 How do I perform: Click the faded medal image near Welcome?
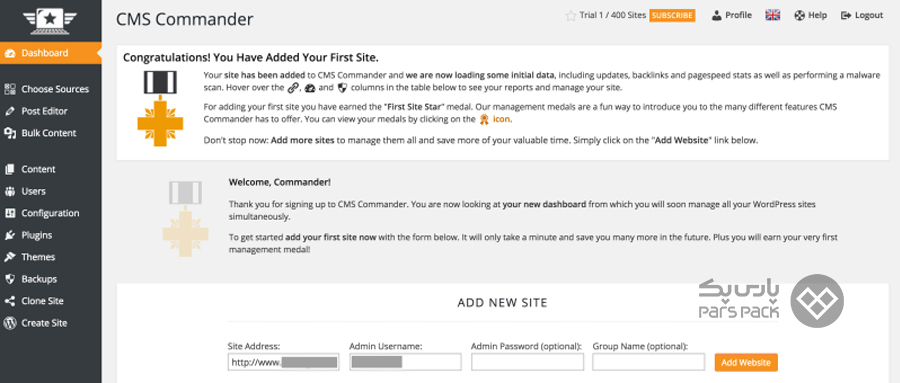pos(185,219)
